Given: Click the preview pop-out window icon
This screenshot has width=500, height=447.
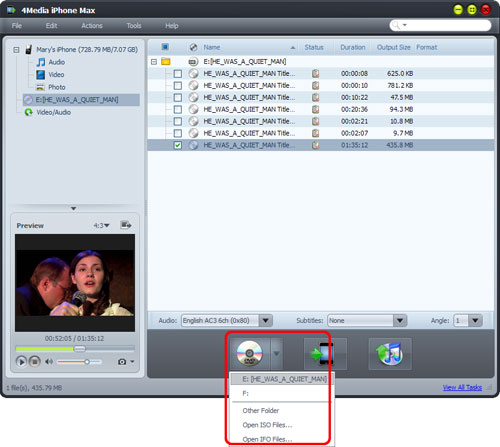Looking at the screenshot, I should [x=125, y=225].
